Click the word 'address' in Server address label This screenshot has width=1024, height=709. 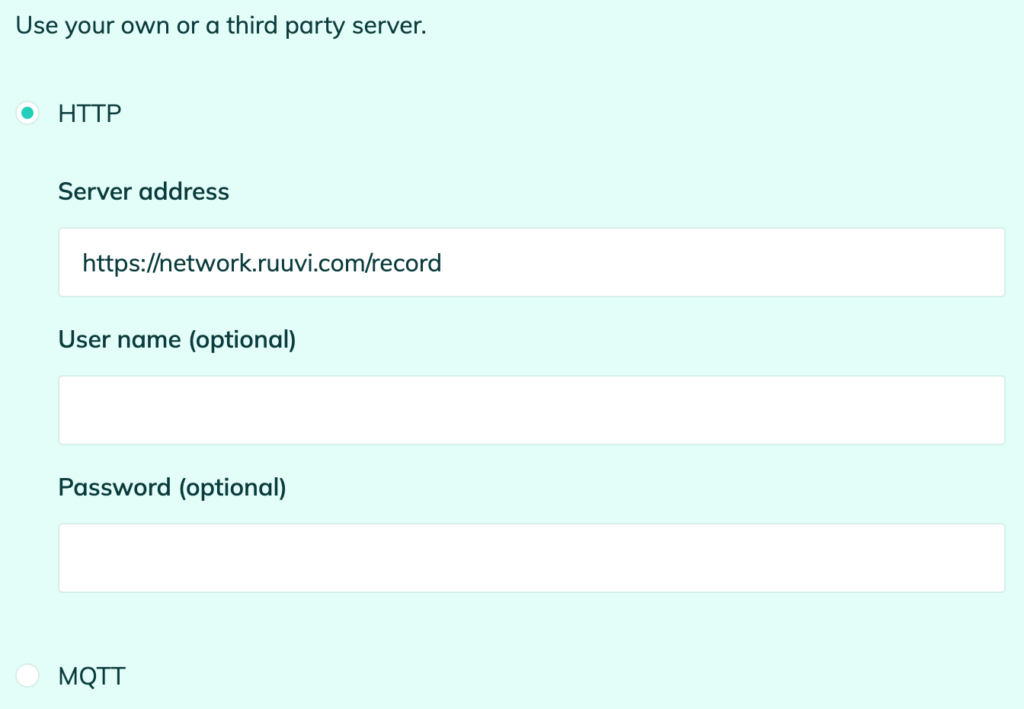point(184,191)
